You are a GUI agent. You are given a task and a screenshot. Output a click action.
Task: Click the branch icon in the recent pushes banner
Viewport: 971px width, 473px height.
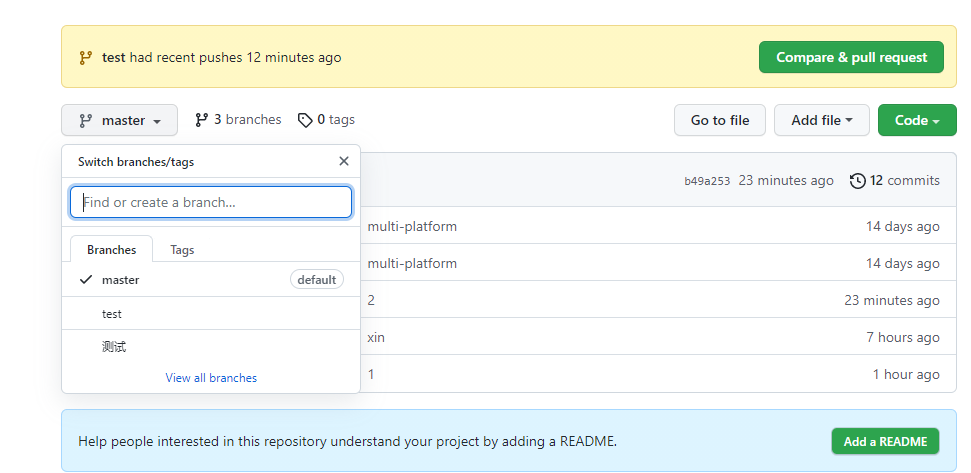click(85, 58)
